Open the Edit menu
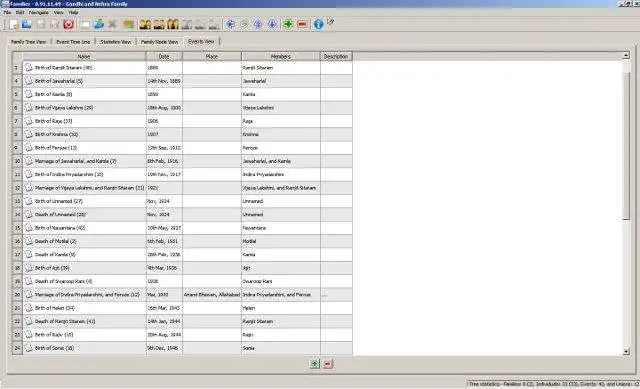The image size is (640, 389). [20, 13]
